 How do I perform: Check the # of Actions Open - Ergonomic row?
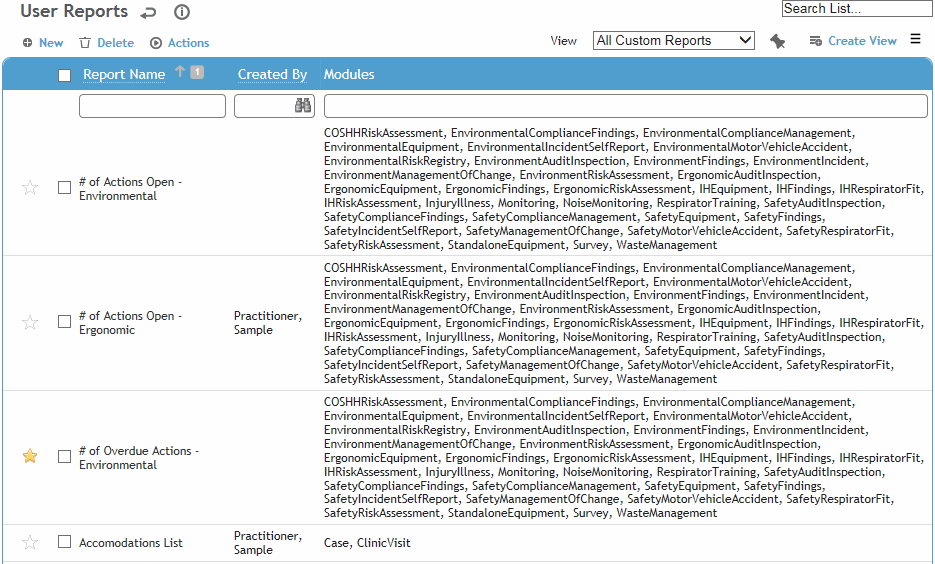click(x=64, y=322)
